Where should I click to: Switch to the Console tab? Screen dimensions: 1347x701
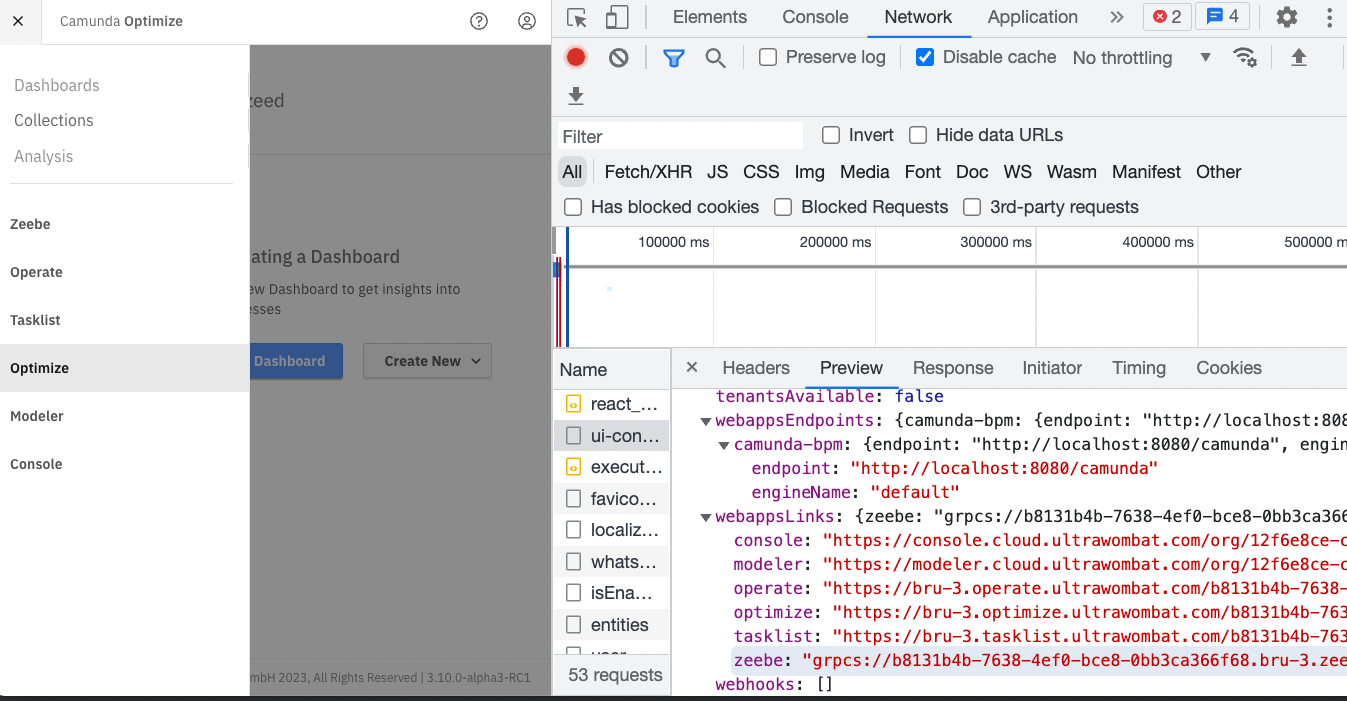click(815, 17)
